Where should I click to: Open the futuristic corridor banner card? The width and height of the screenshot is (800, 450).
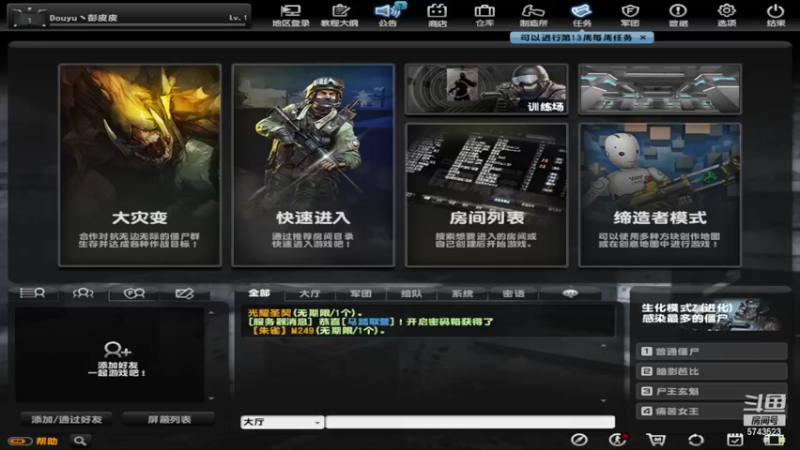pyautogui.click(x=660, y=89)
